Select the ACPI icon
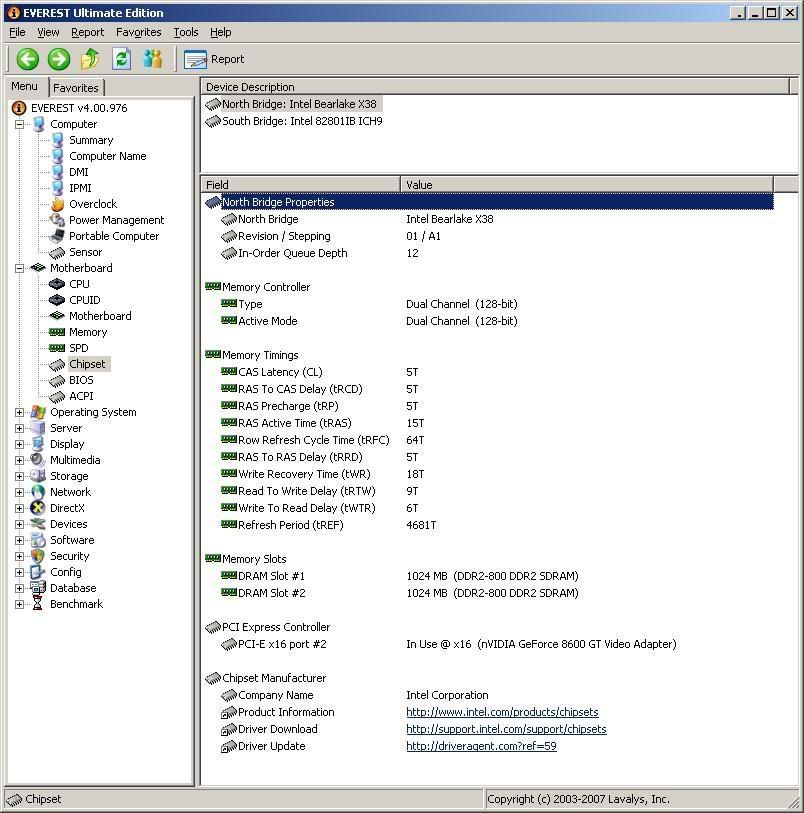Viewport: 804px width, 813px height. (x=57, y=397)
